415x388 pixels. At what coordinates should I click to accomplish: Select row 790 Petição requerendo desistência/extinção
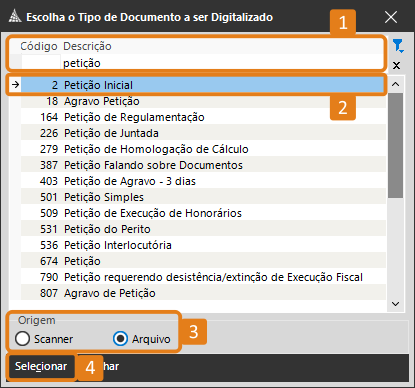click(203, 277)
